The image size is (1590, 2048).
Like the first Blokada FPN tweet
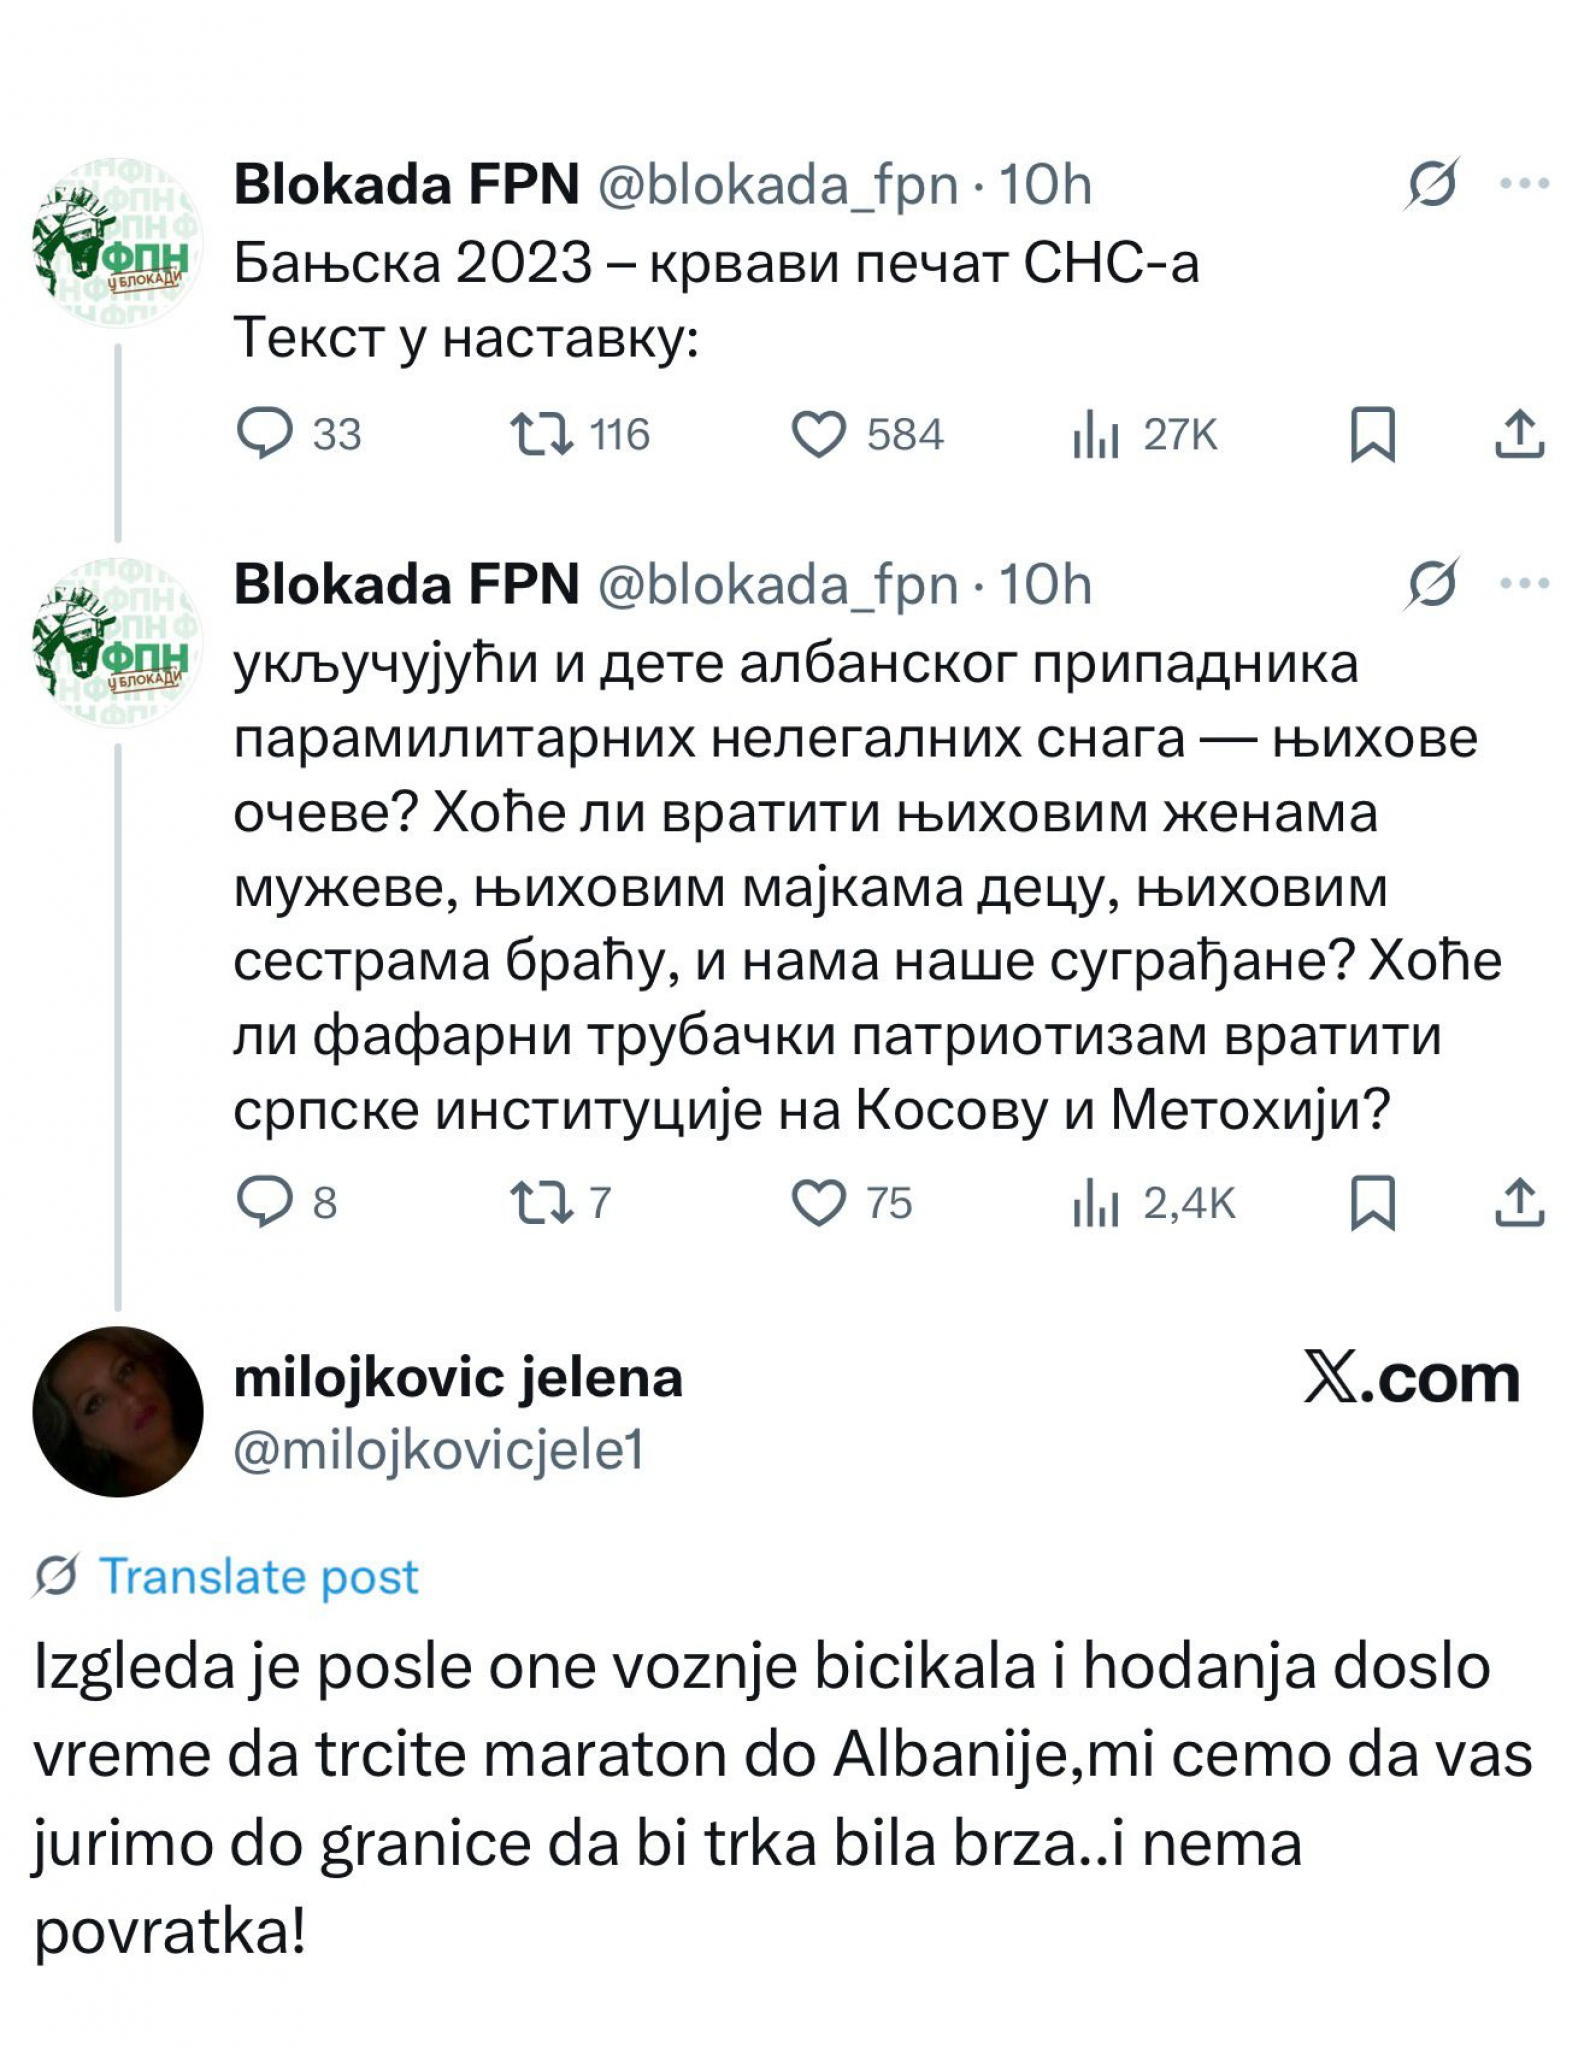(820, 432)
